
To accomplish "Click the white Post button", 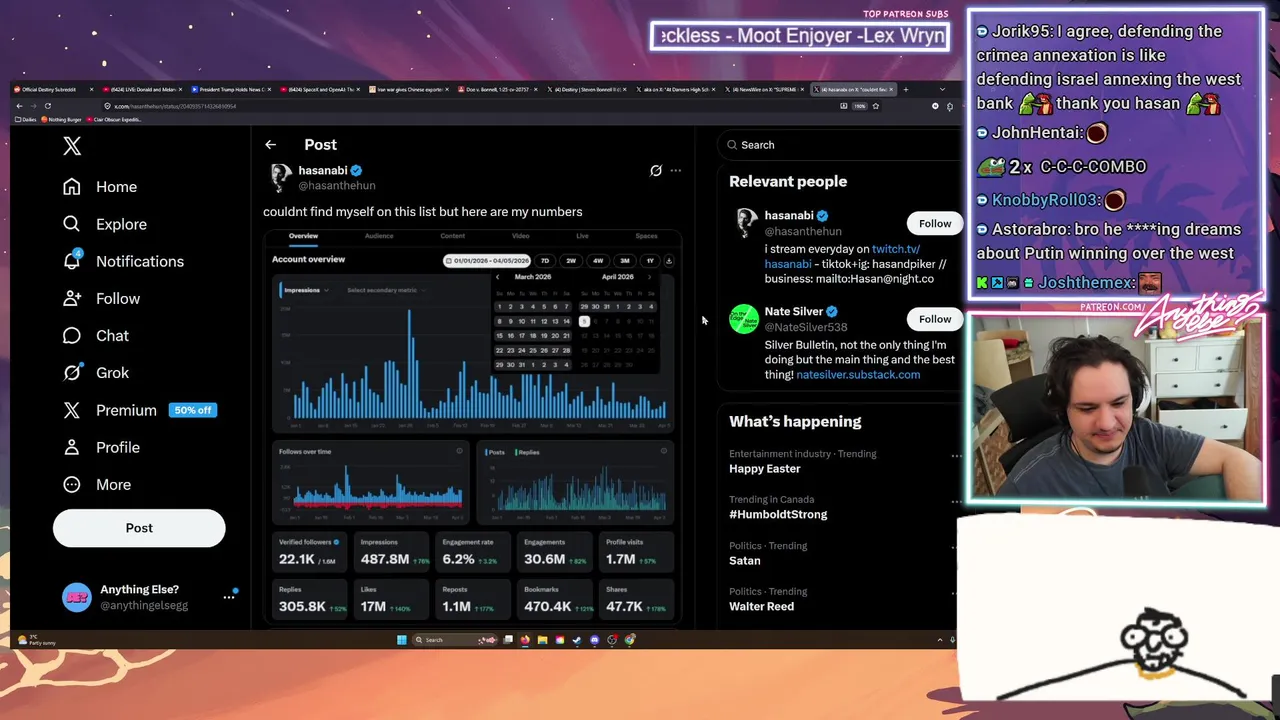I will 139,528.
